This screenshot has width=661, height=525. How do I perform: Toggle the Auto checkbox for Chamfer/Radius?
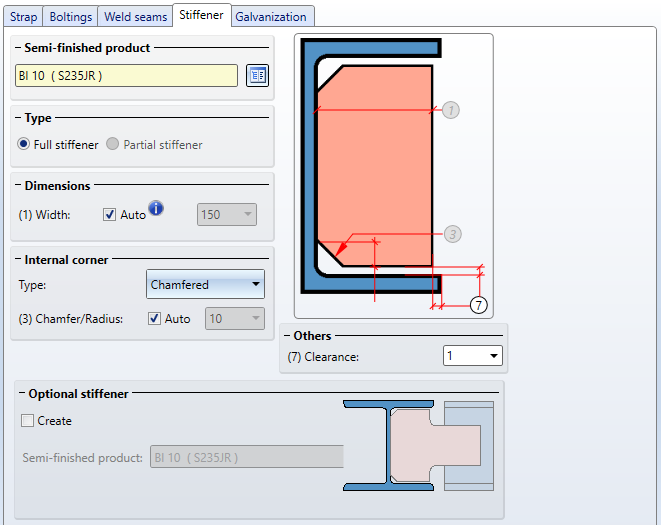[x=154, y=318]
